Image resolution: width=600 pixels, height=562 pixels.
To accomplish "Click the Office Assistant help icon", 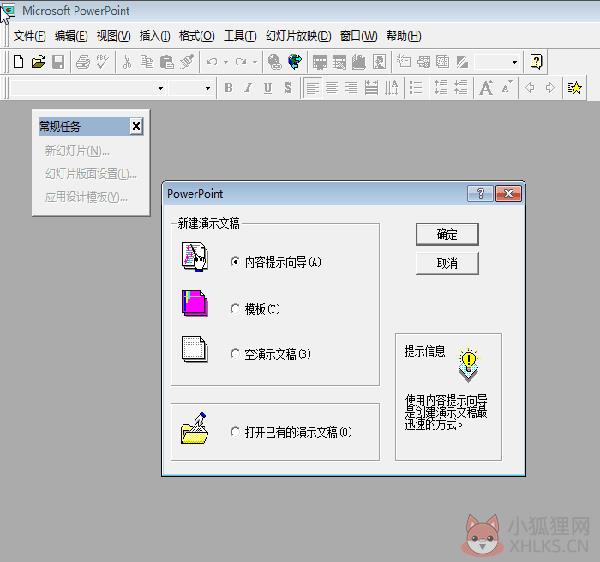I will coord(536,62).
